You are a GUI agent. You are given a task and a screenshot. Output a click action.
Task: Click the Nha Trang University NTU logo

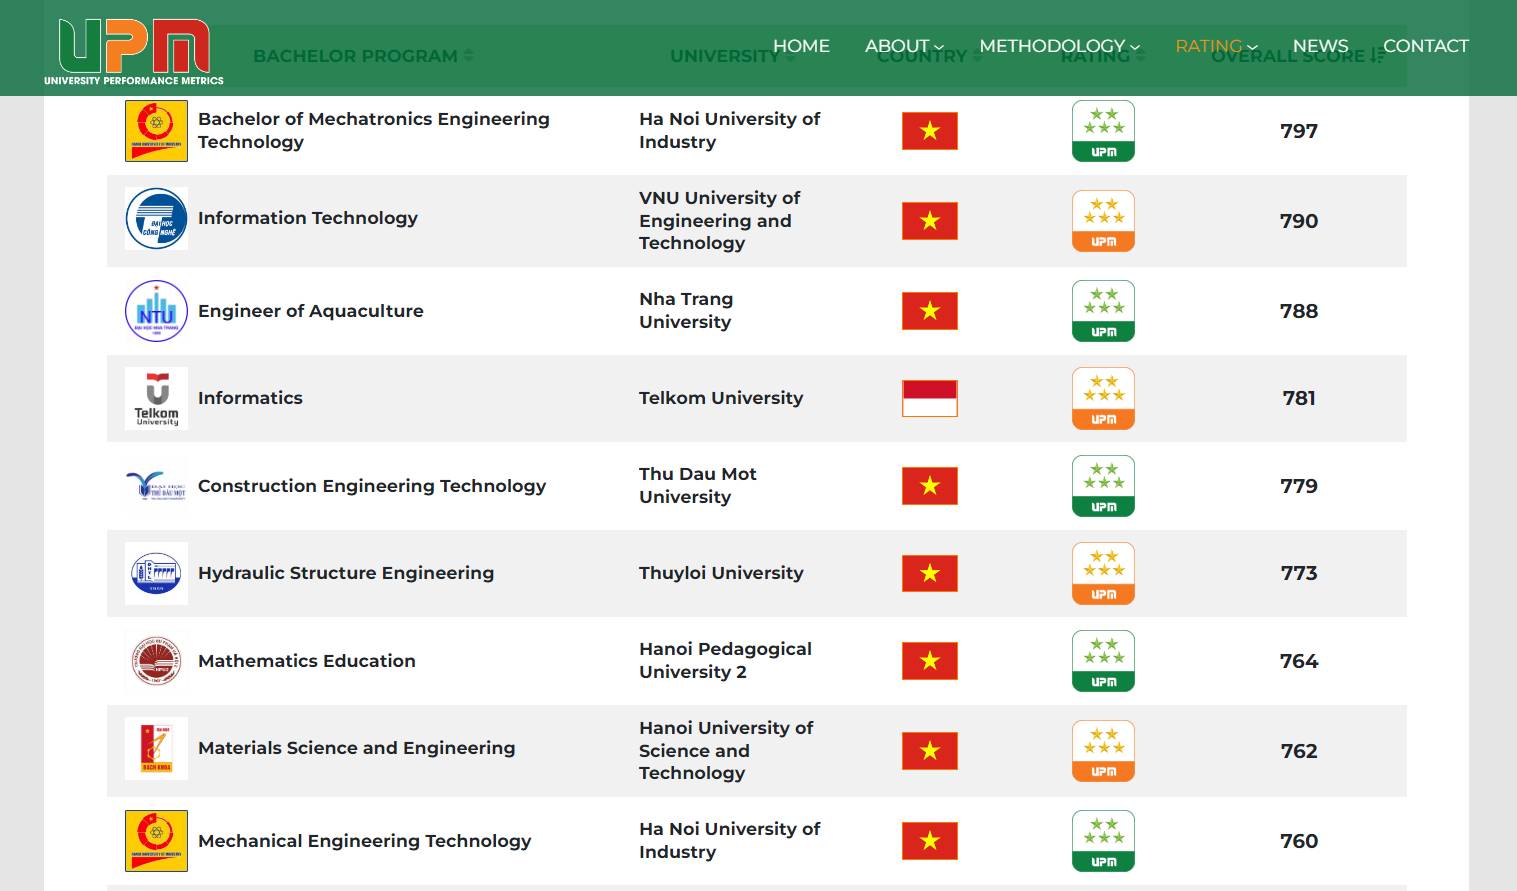(x=156, y=311)
